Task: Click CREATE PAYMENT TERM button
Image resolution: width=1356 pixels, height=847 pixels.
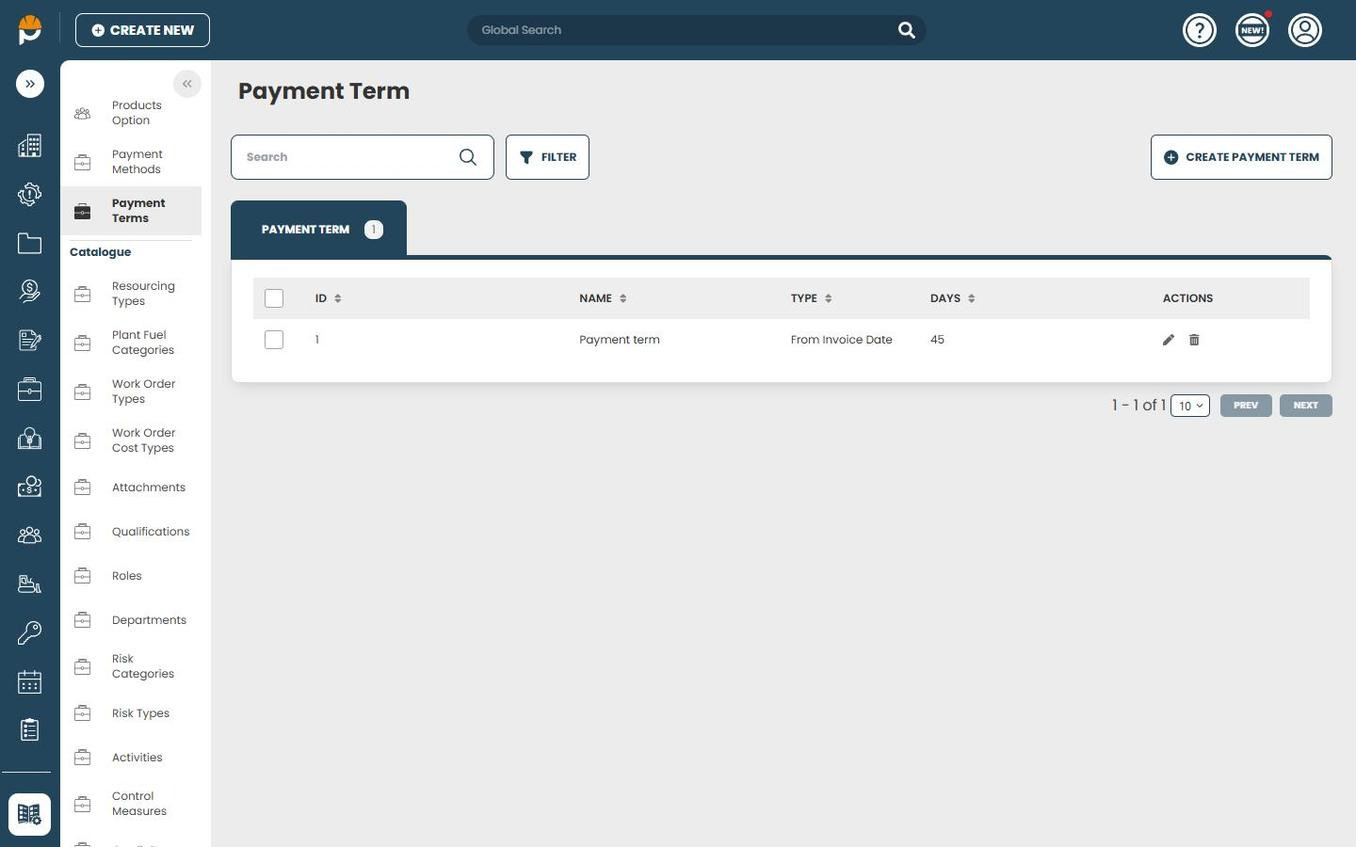Action: (1241, 157)
